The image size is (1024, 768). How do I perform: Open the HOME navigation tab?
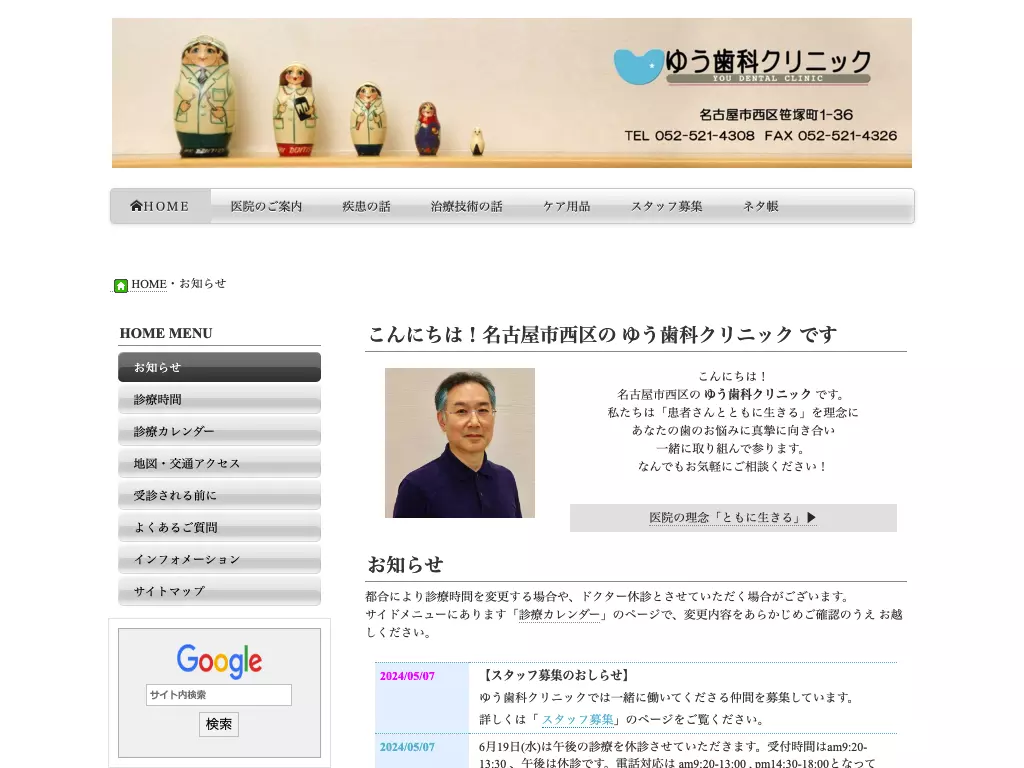pyautogui.click(x=160, y=206)
